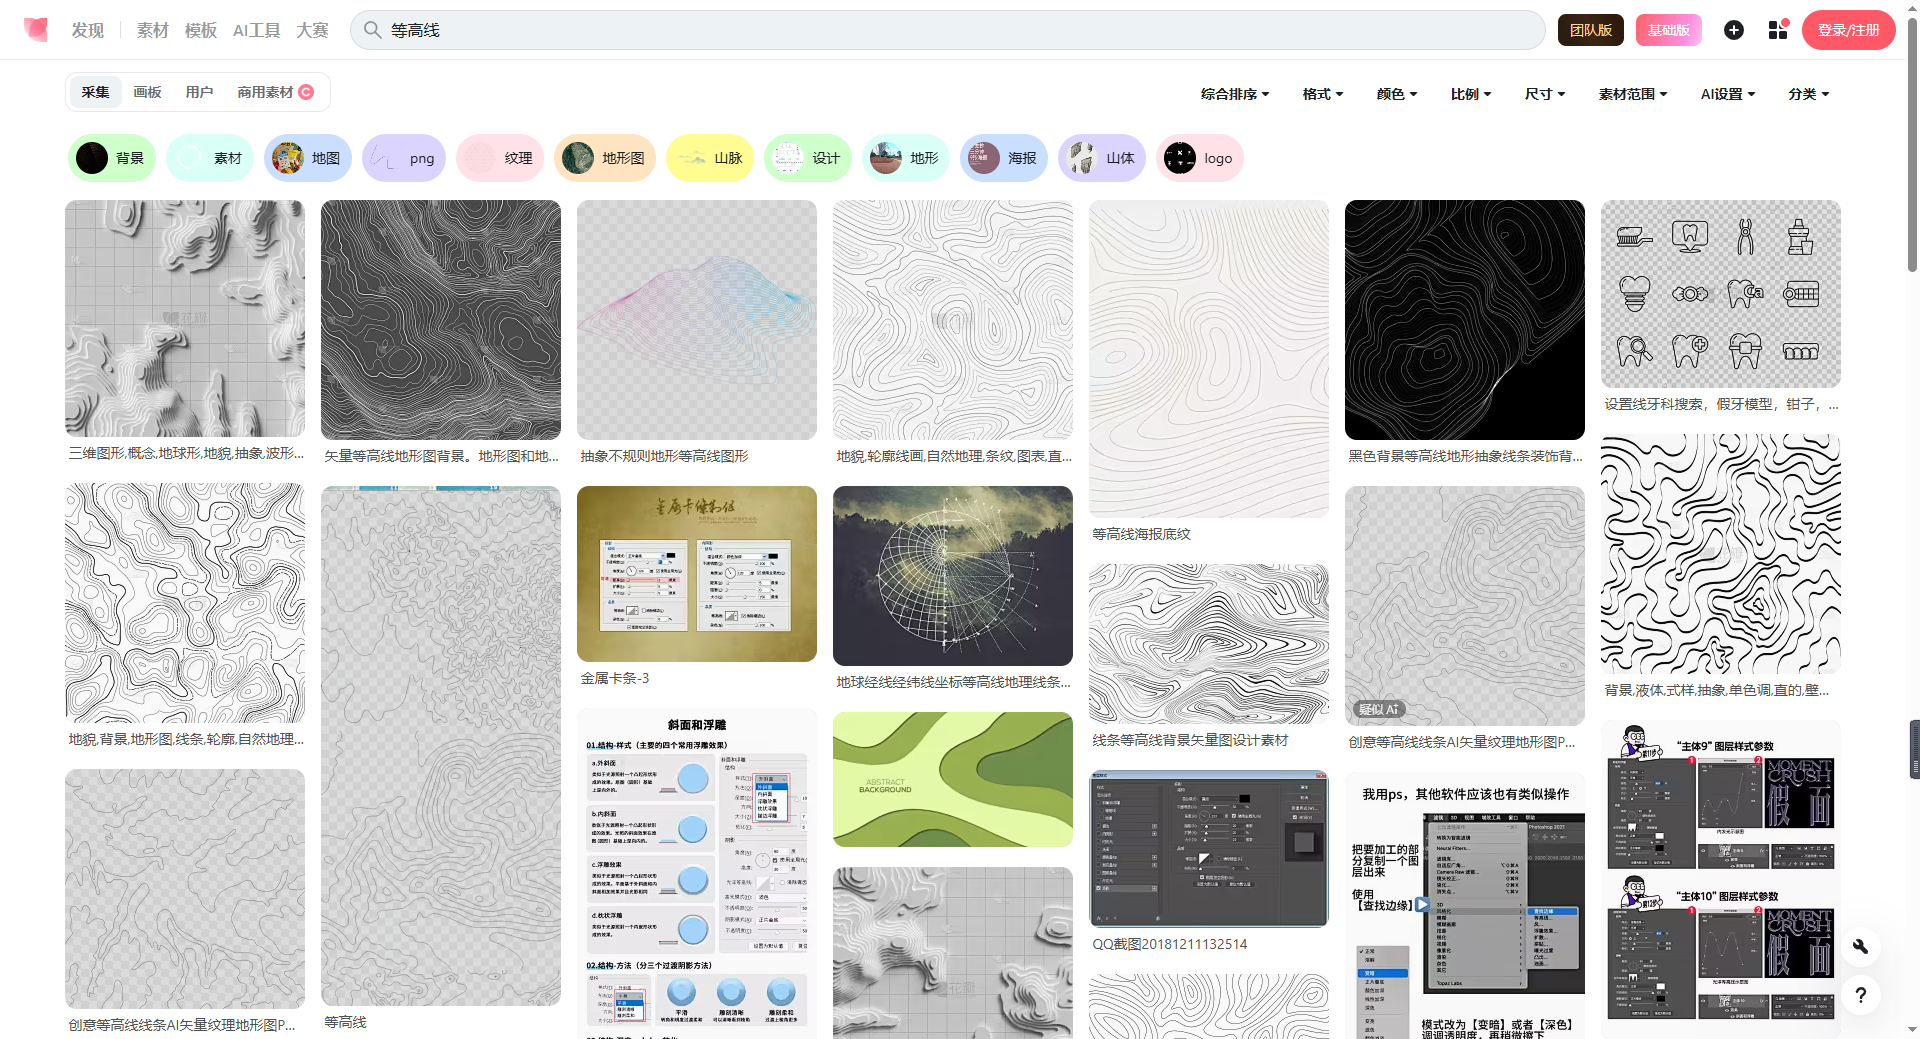Open the green abstract background thumbnail

click(953, 779)
